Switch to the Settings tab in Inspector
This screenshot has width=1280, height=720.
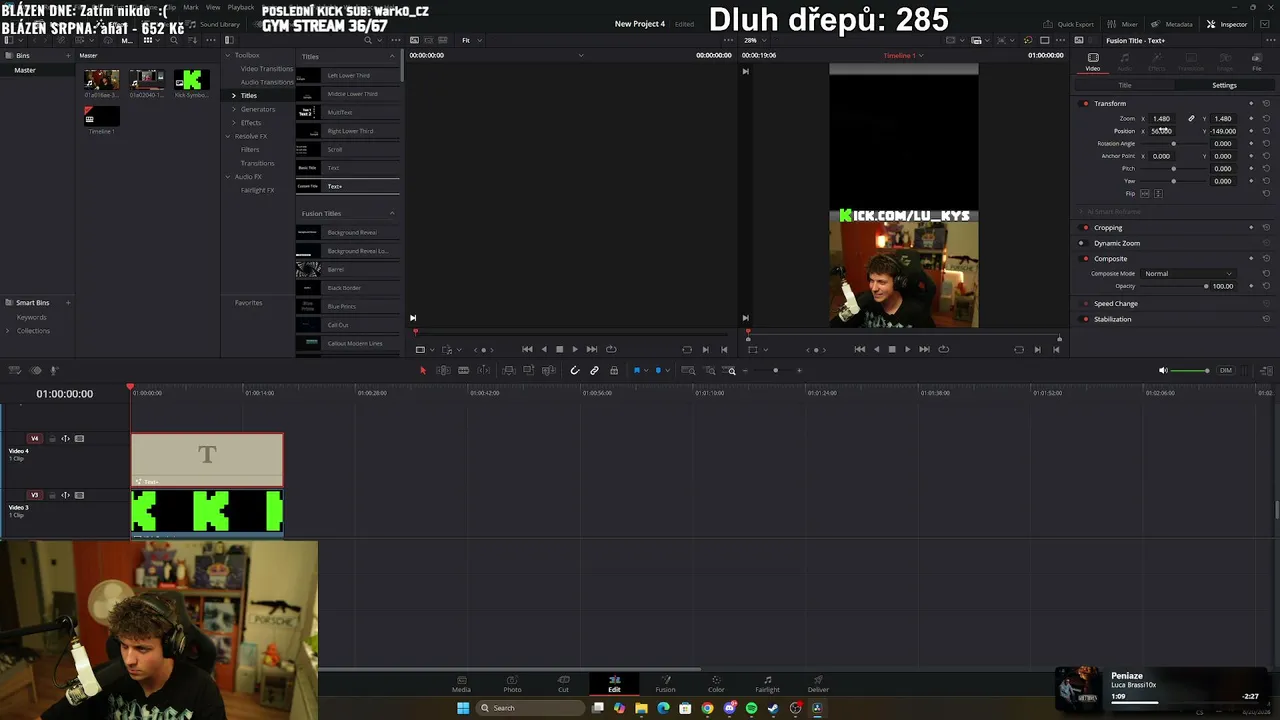(x=1224, y=85)
